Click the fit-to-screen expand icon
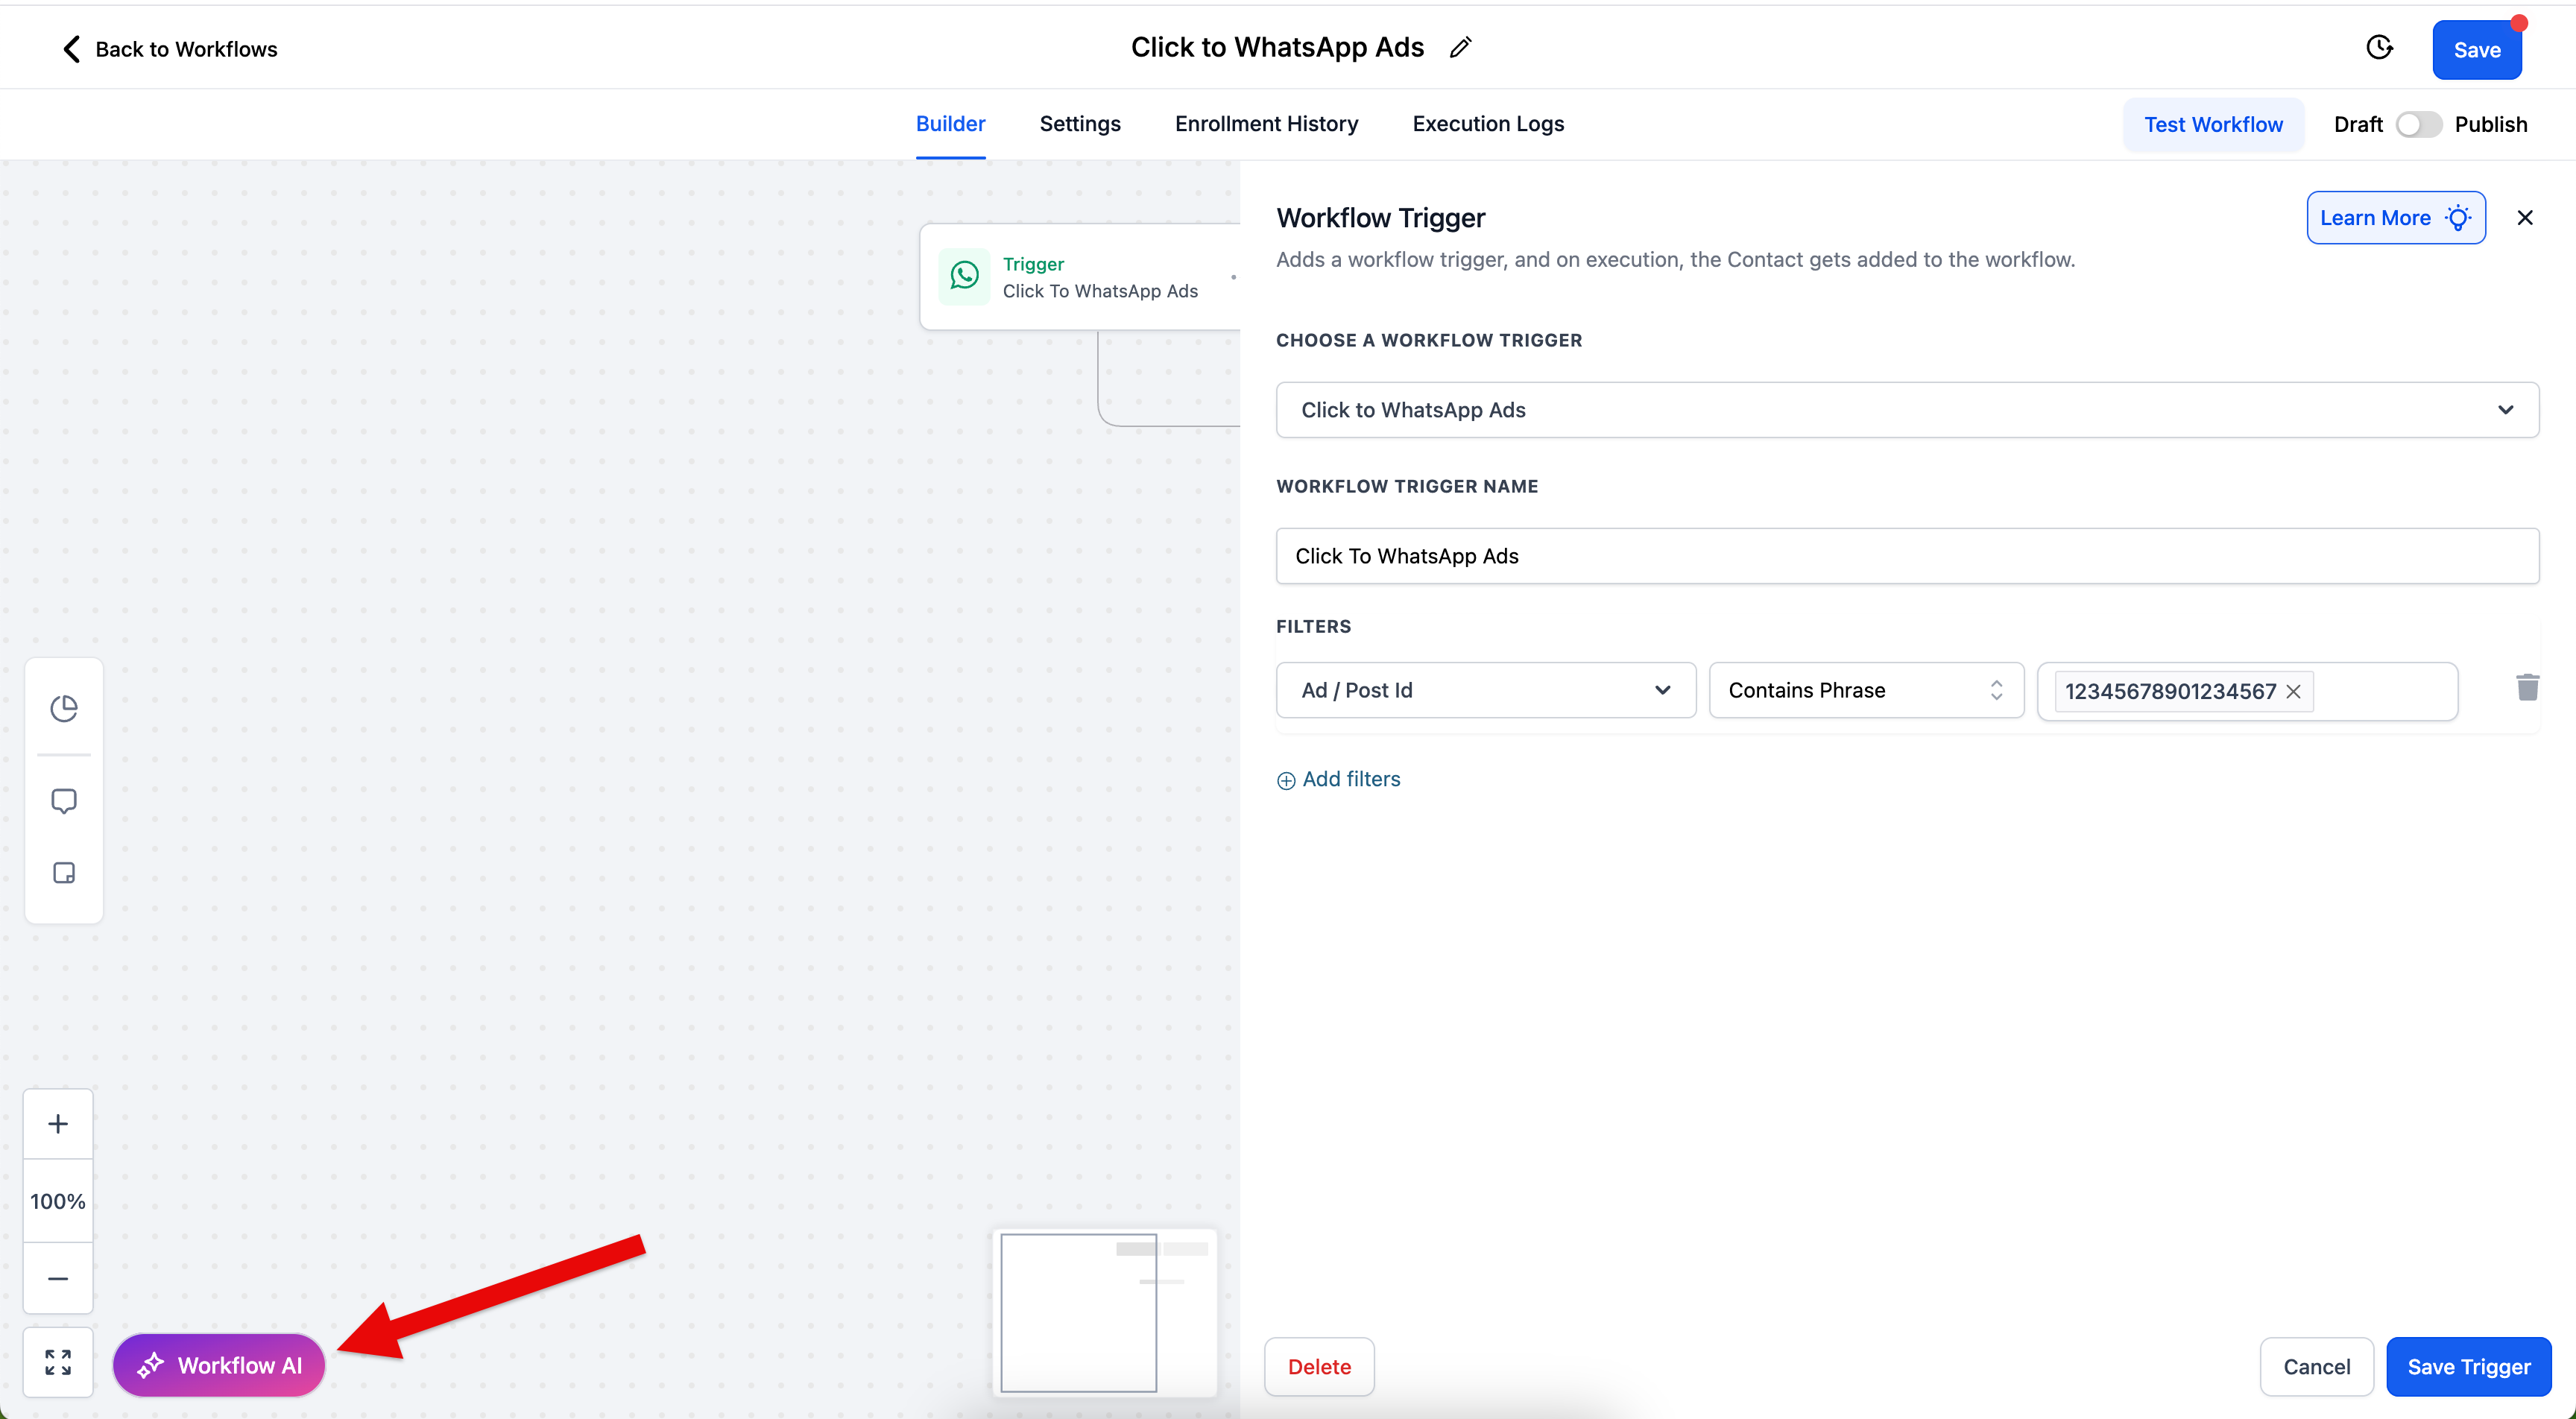2576x1419 pixels. point(58,1362)
